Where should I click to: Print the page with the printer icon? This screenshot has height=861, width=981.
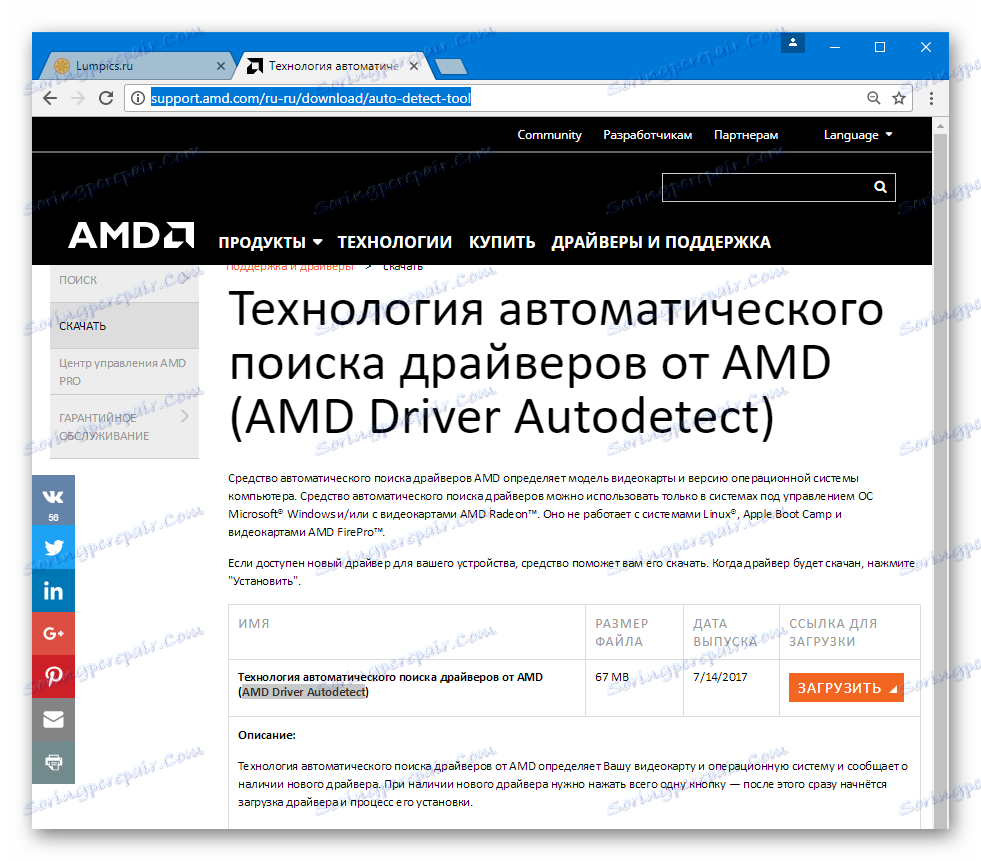pyautogui.click(x=53, y=762)
